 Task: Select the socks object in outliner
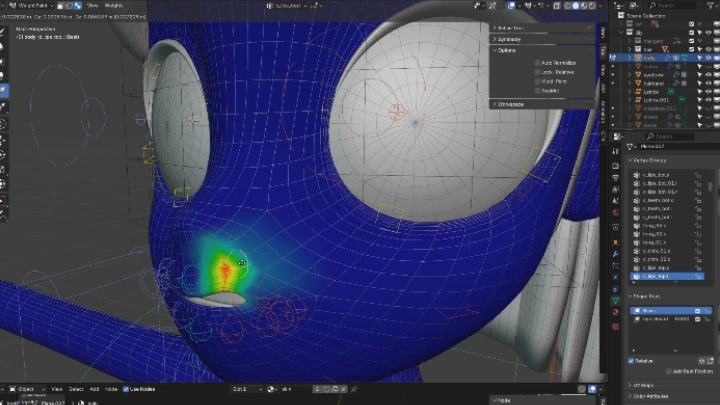(651, 125)
